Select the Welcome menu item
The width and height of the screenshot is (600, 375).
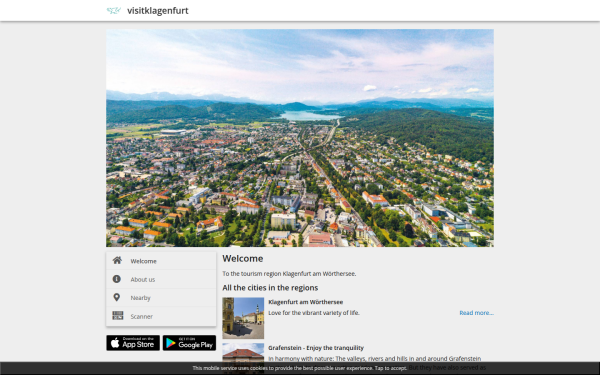click(161, 261)
